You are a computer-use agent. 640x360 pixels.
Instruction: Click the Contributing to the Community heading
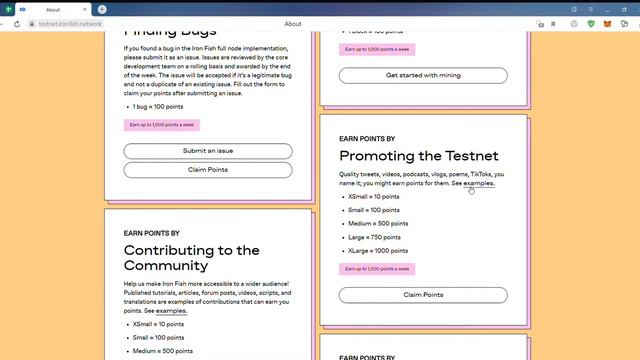coord(191,258)
